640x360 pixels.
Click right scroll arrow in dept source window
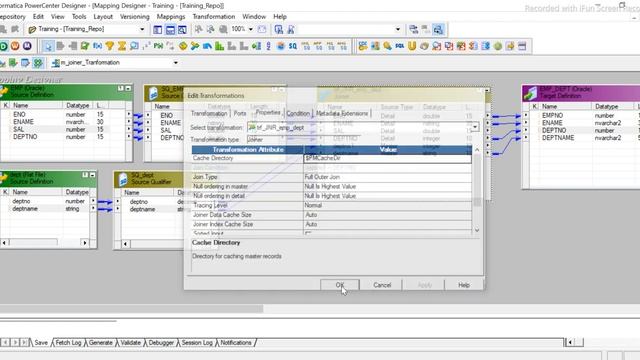coord(84,243)
